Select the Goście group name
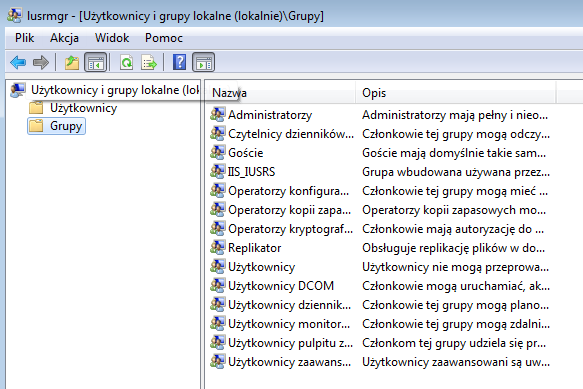The height and width of the screenshot is (389, 583). [245, 153]
